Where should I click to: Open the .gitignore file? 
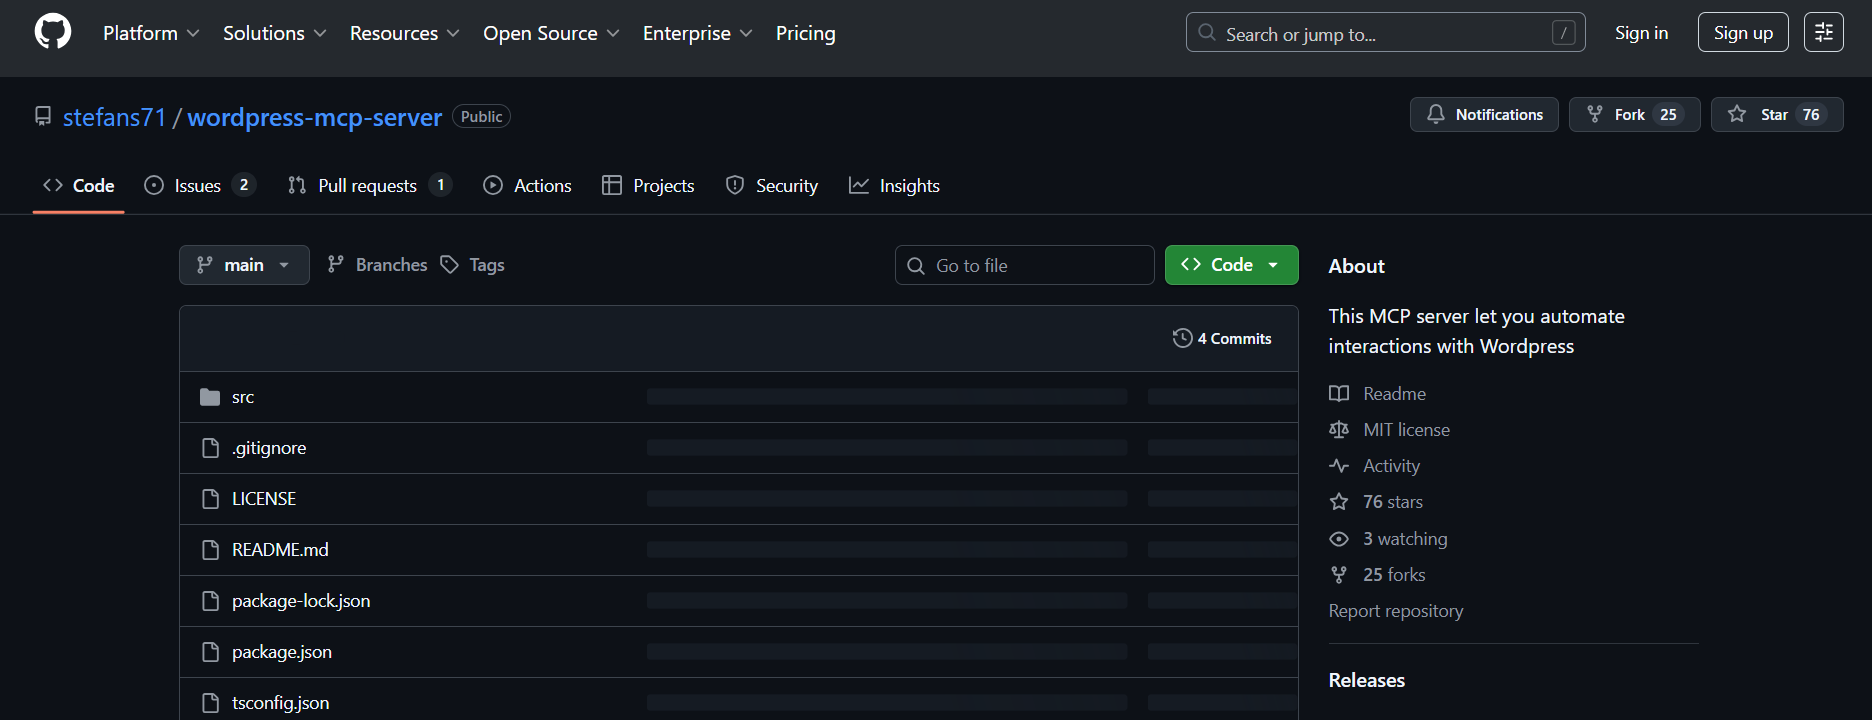pos(269,448)
